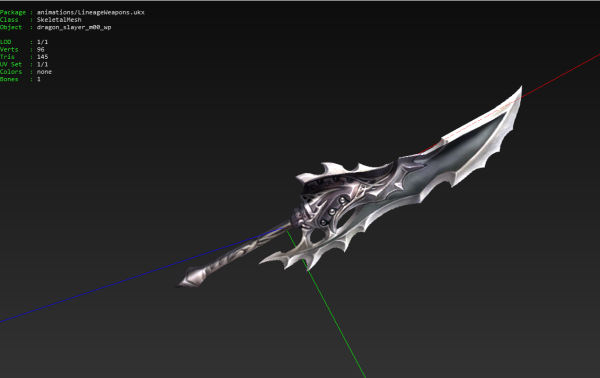This screenshot has height=378, width=600.
Task: Click the Class label
Action: [9, 20]
